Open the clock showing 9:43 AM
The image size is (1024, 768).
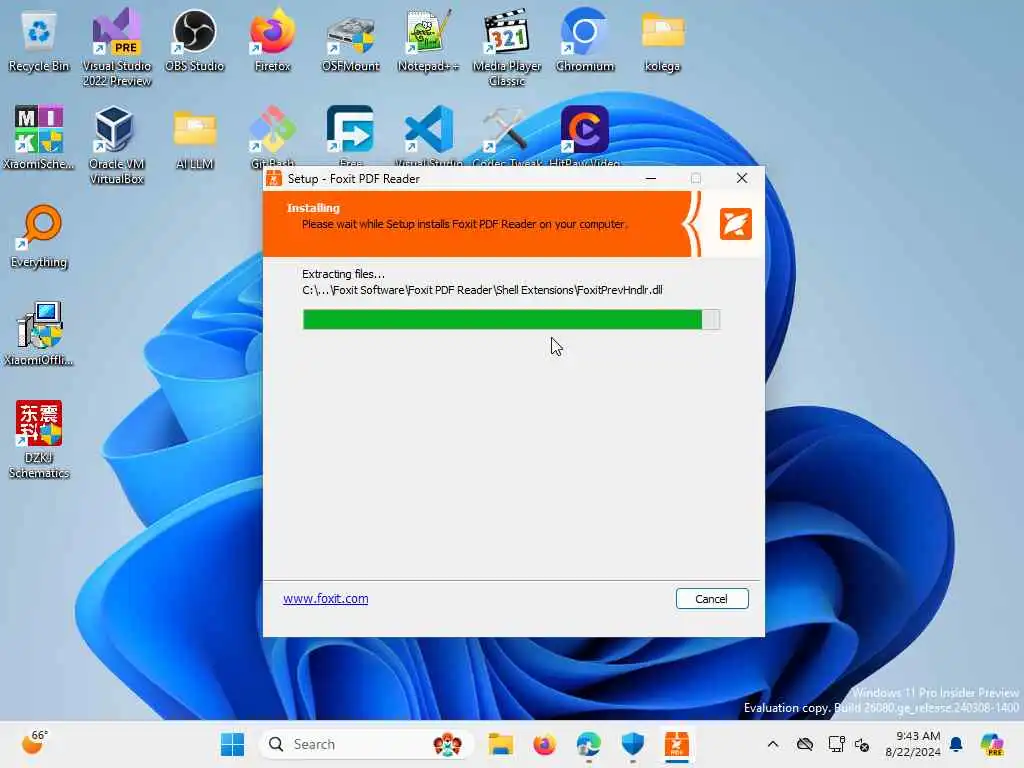coord(912,744)
